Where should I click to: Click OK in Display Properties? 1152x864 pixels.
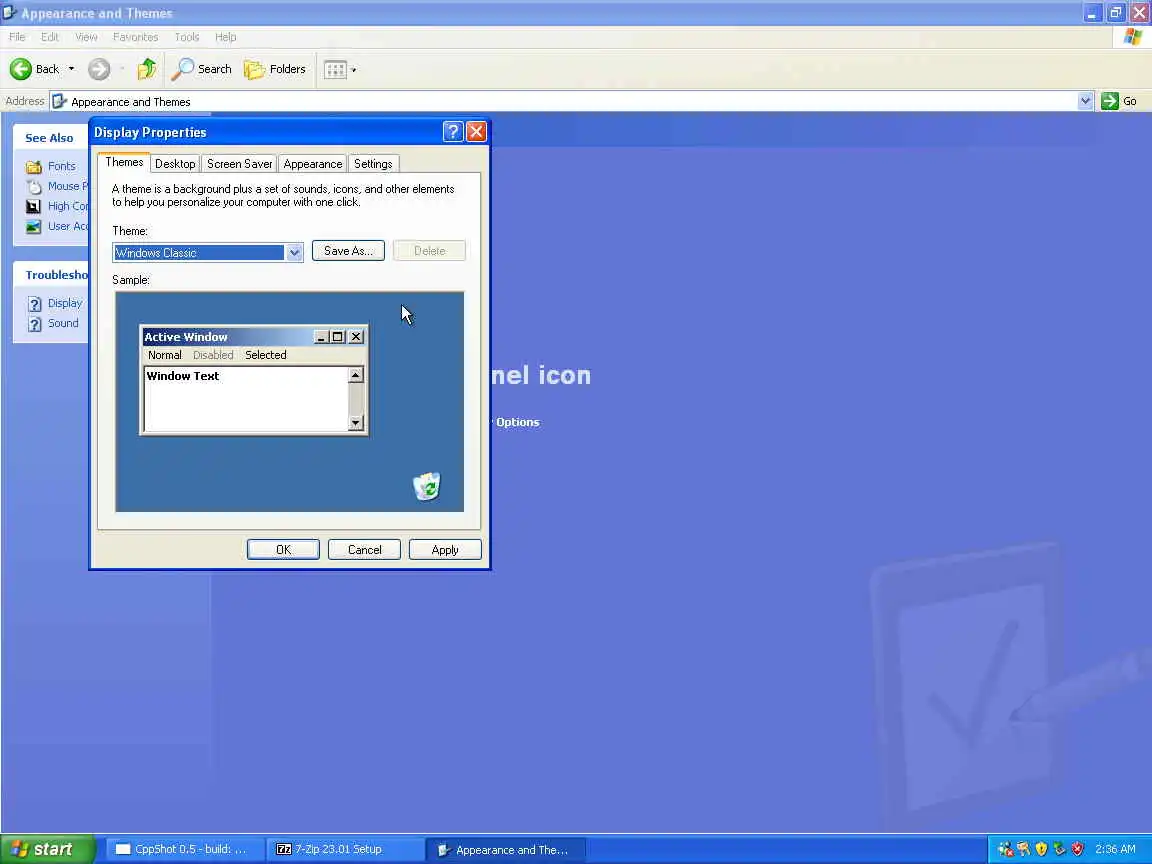[283, 550]
